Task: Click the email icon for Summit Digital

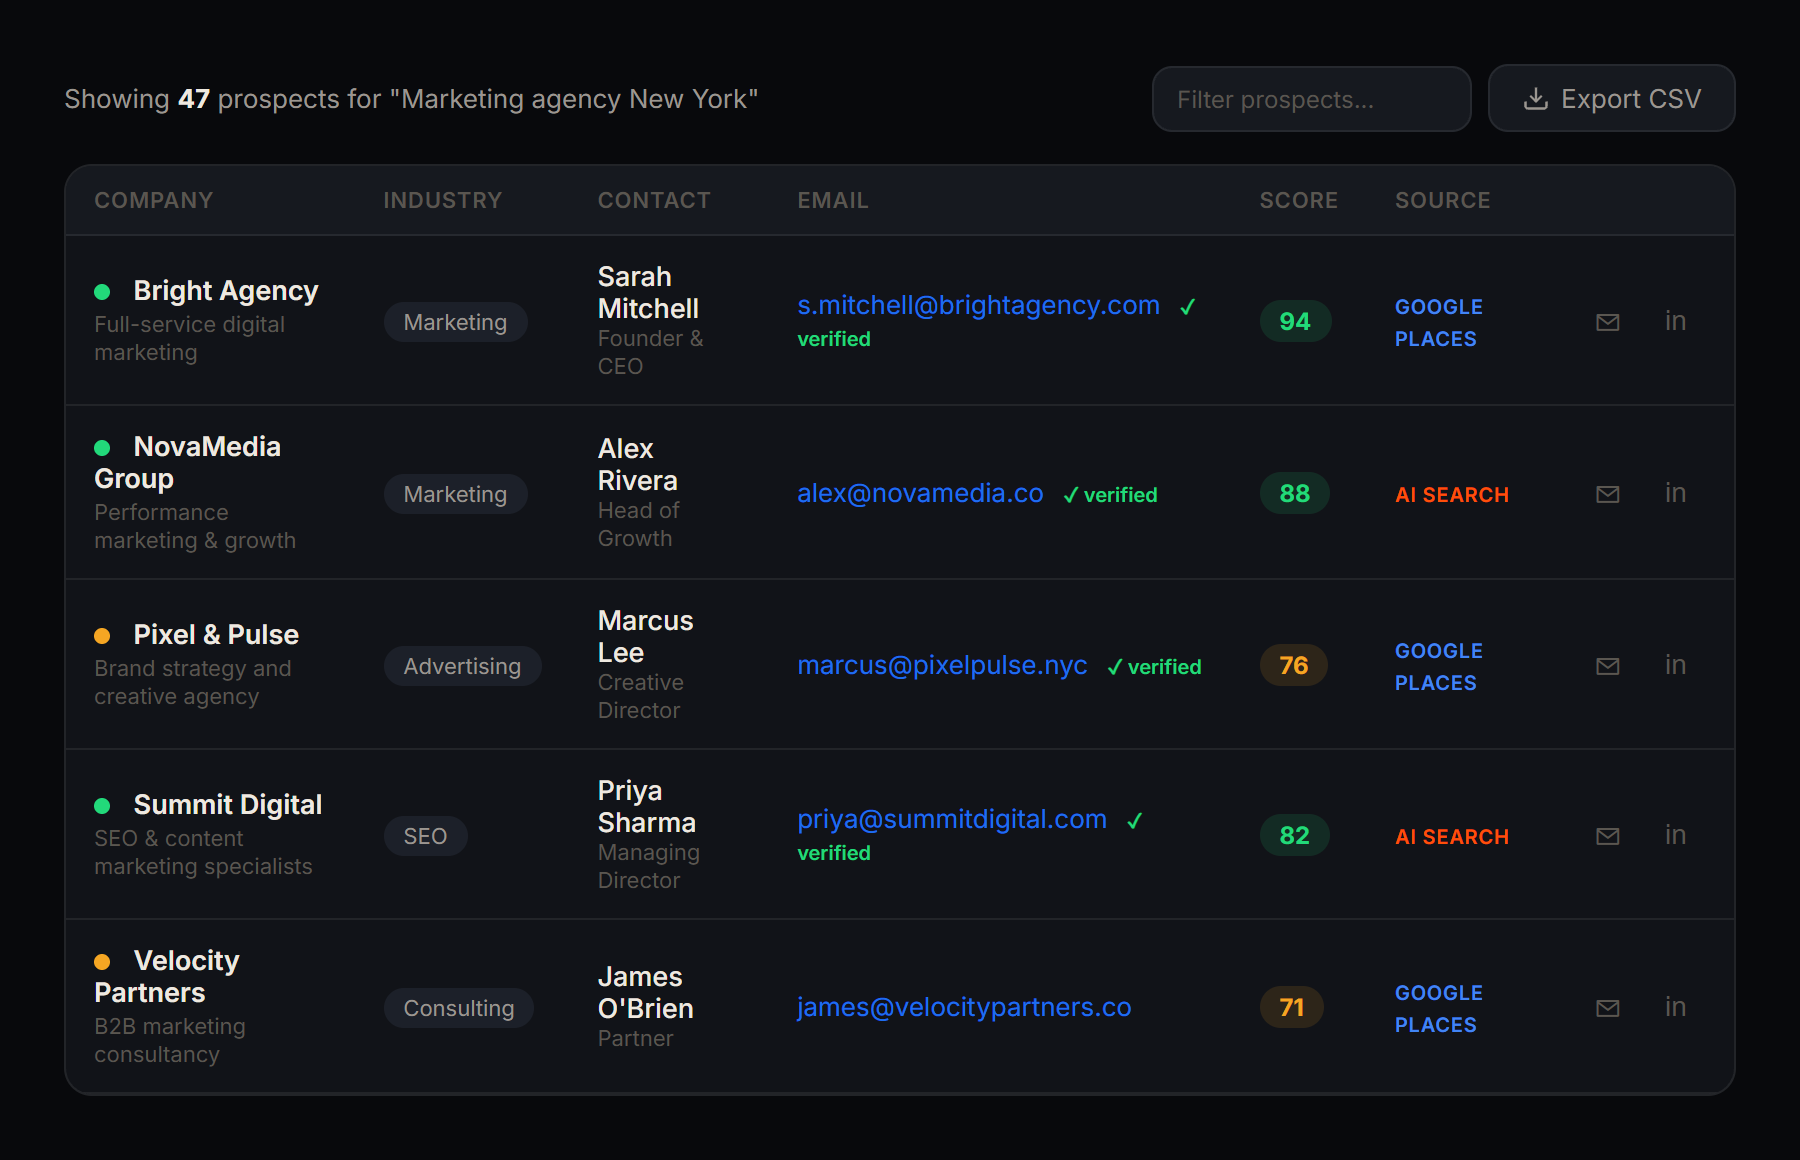Action: point(1607,835)
